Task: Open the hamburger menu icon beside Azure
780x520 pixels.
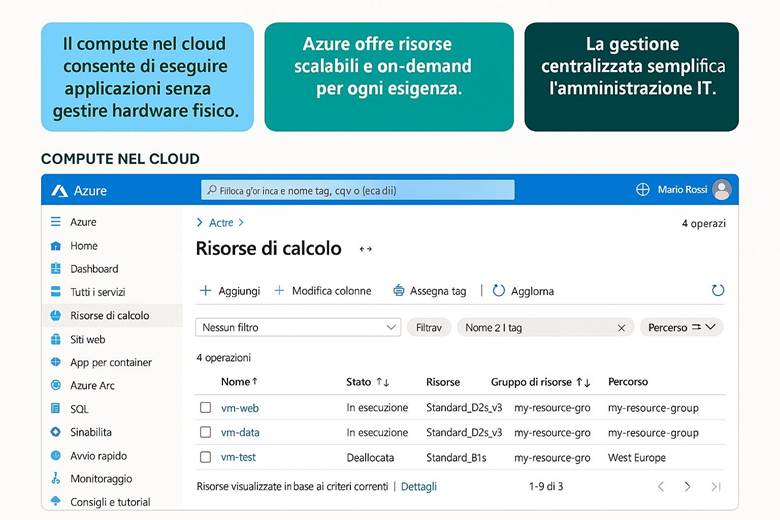Action: tap(56, 221)
